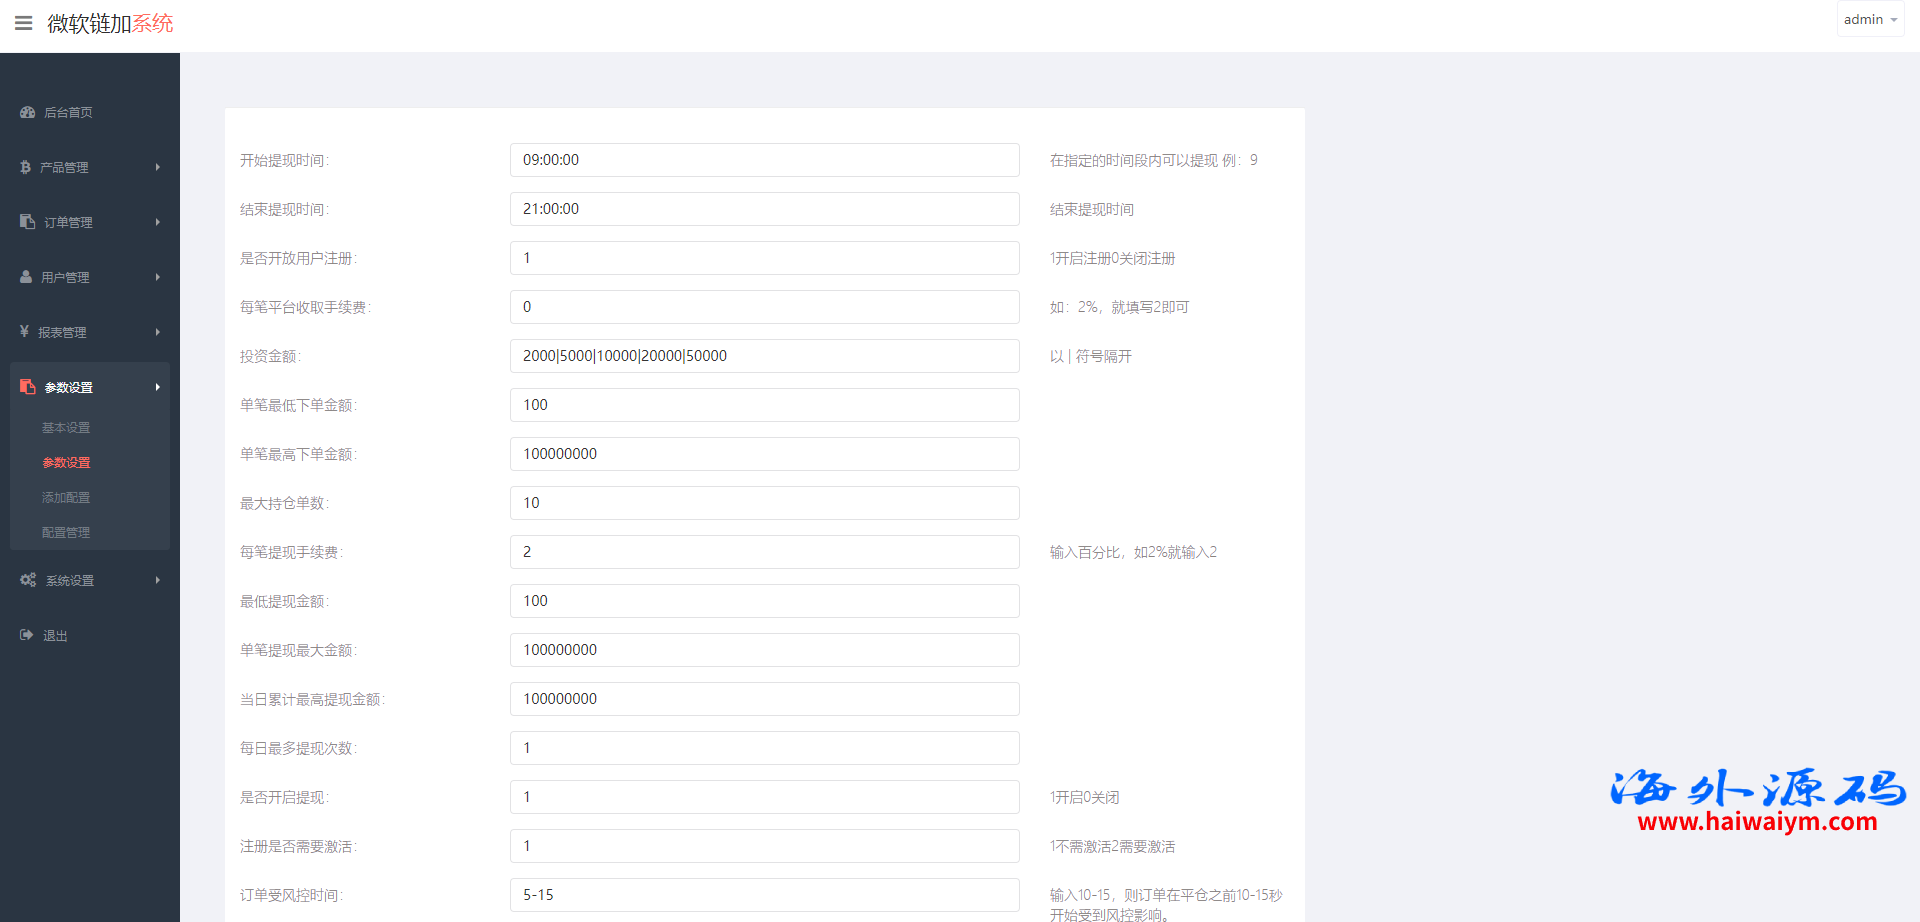Click the gears icon beside 系统设置
The width and height of the screenshot is (1920, 922).
coord(28,580)
